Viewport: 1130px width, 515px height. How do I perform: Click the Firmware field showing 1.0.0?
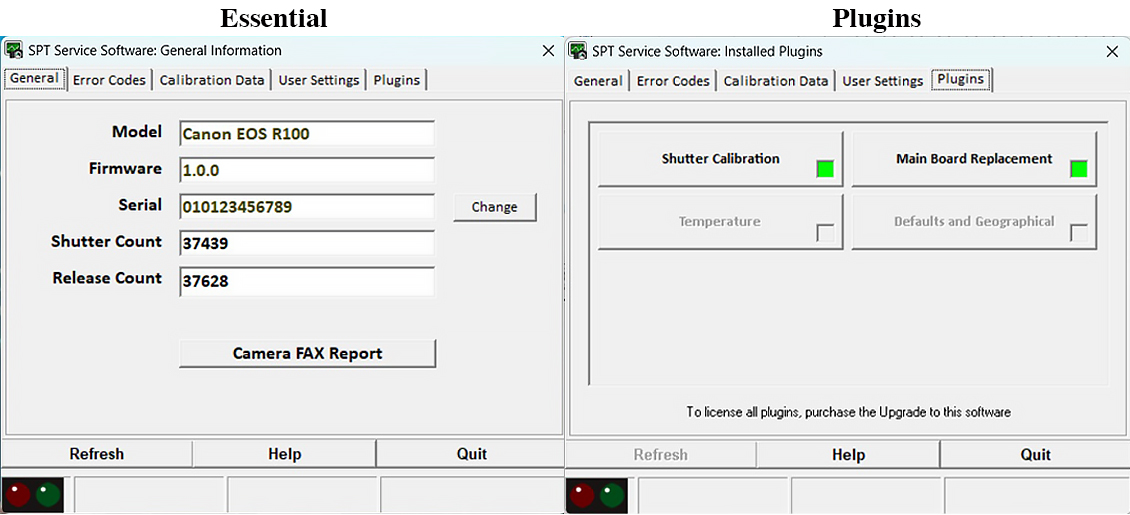(x=307, y=170)
